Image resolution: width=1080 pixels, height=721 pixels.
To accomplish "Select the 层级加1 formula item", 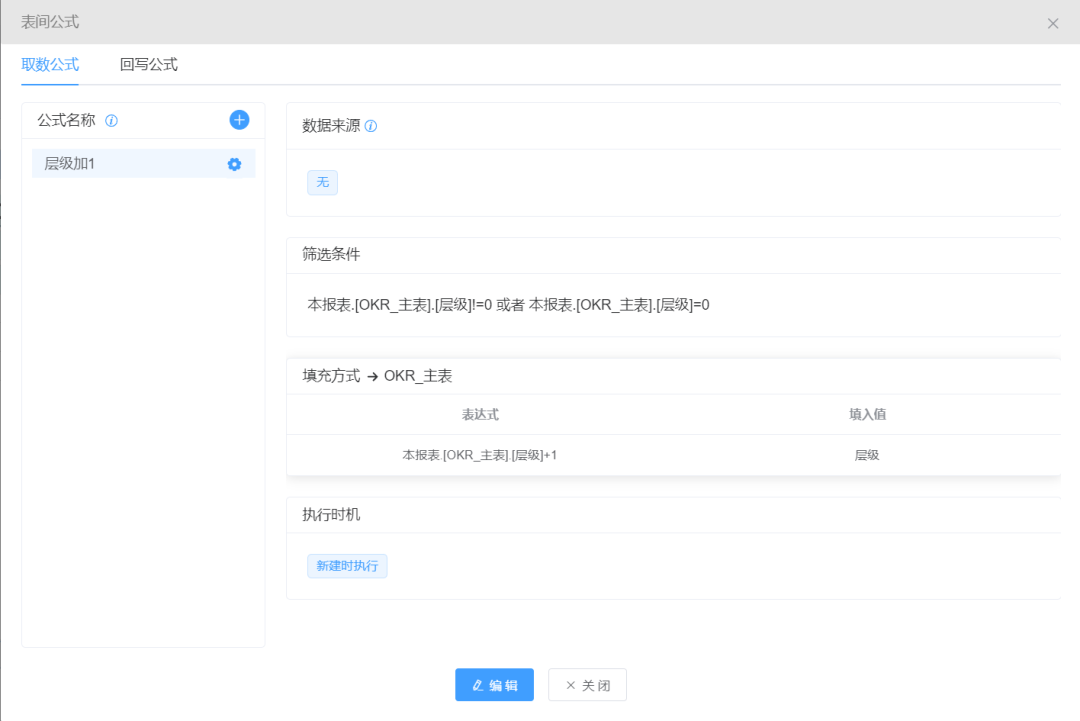I will pos(143,164).
